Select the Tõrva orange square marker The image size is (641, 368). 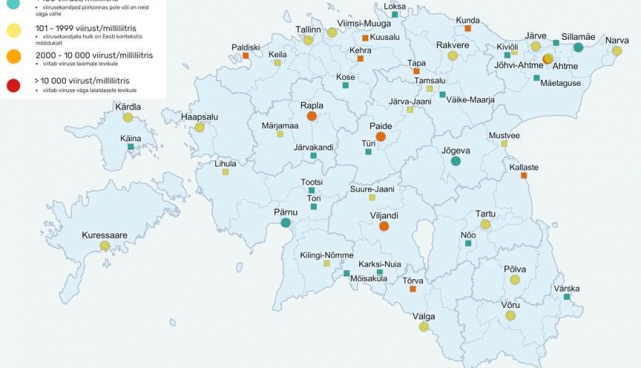[413, 289]
